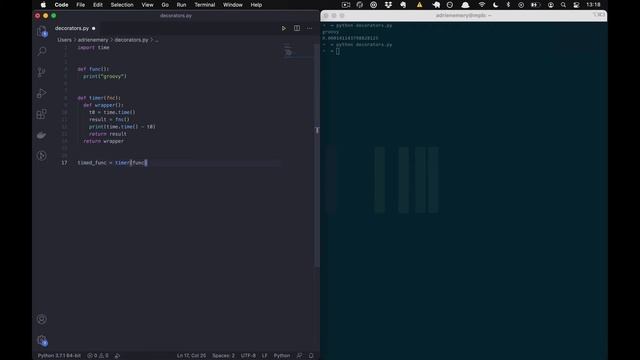Open the Apple menu
Screen dimensions: 640x360
point(43,5)
